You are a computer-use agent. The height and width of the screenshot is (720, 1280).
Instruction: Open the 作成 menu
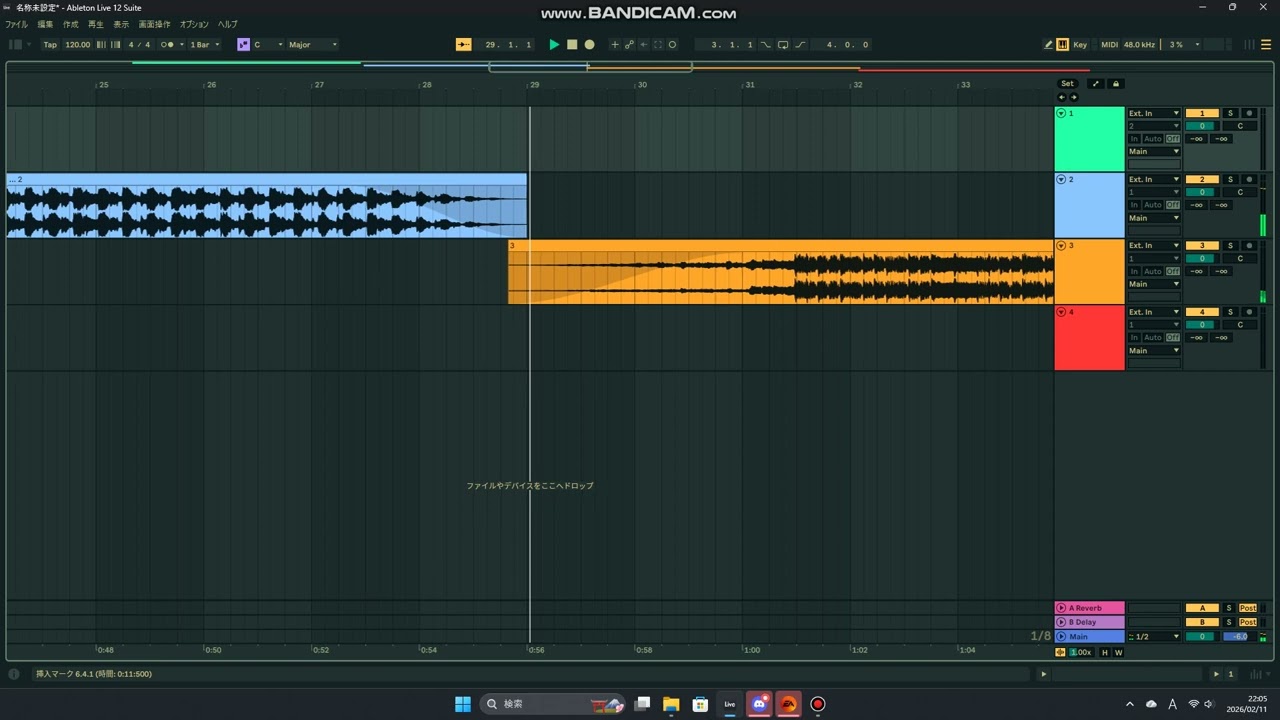point(70,24)
